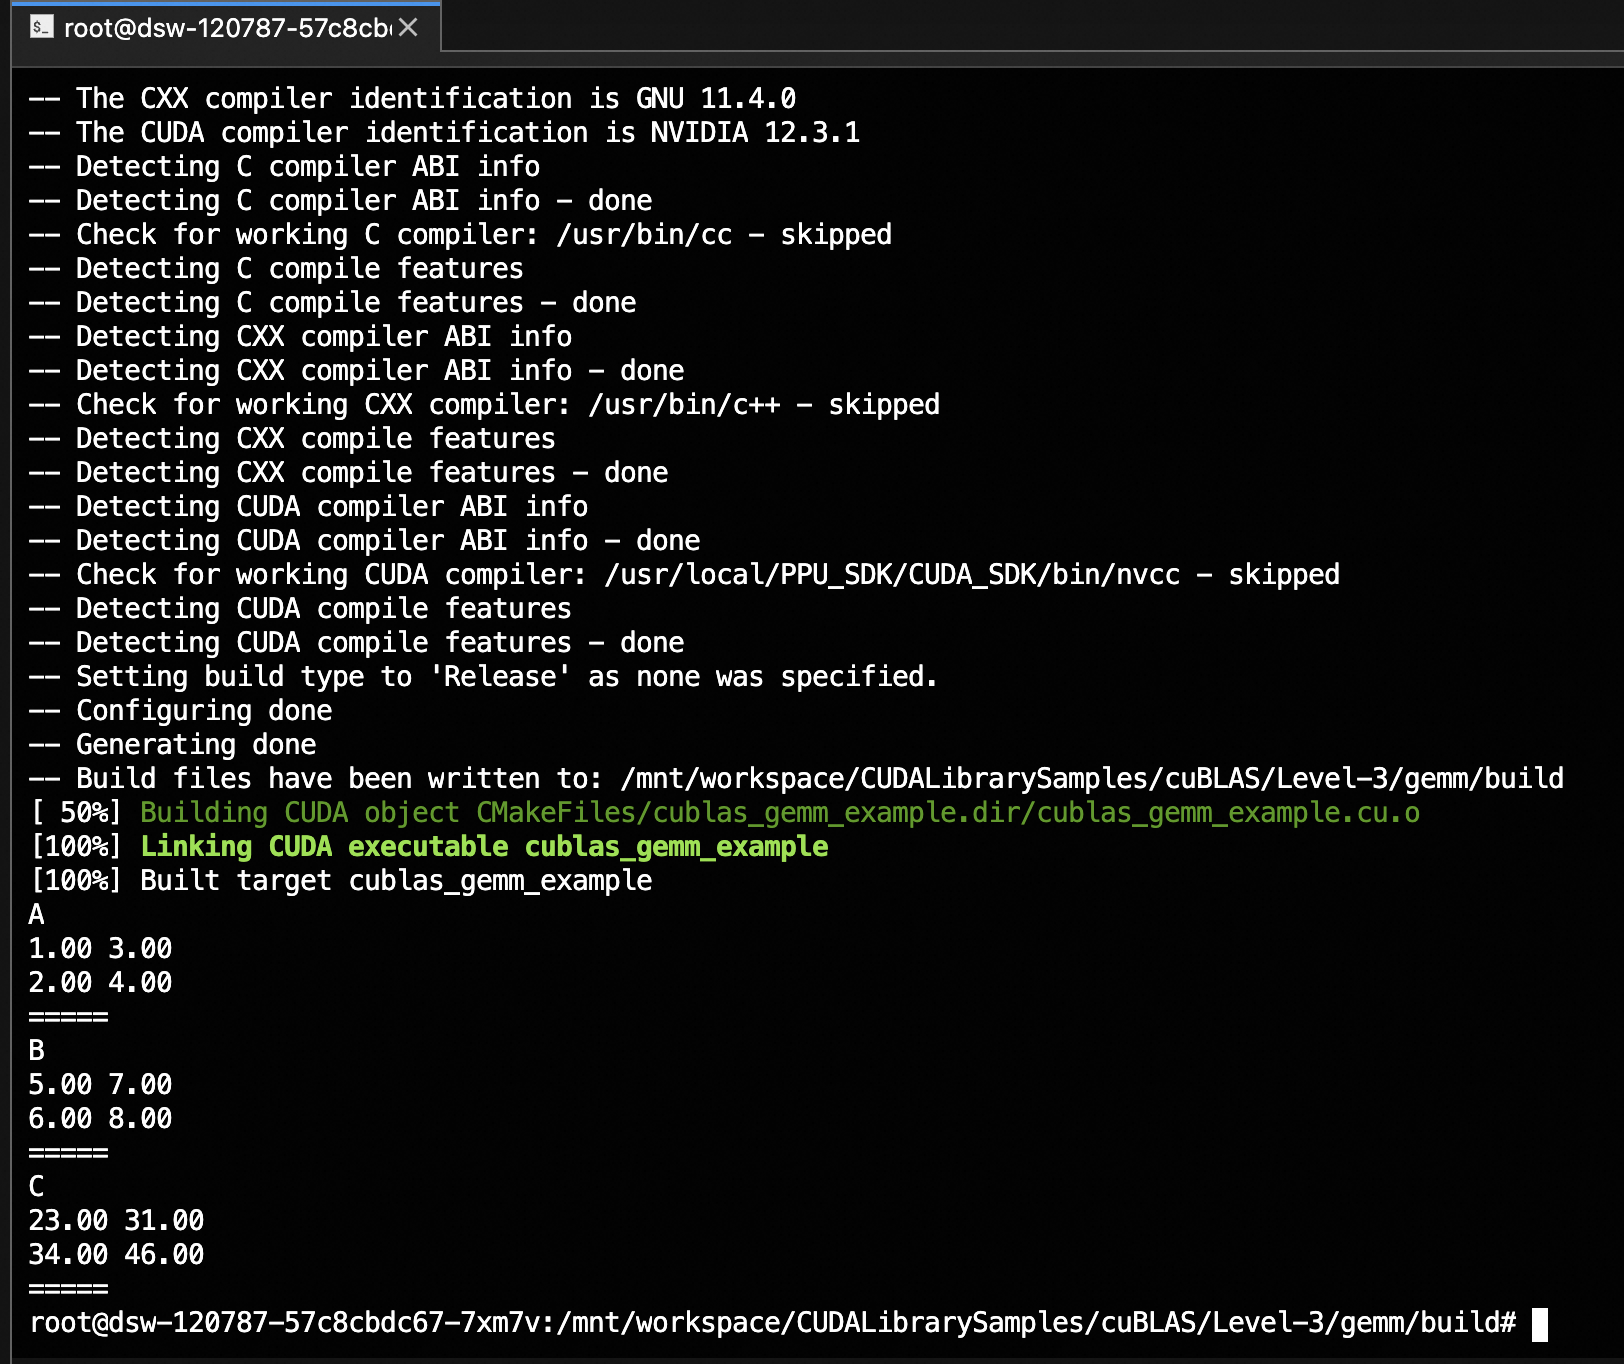The width and height of the screenshot is (1624, 1364).
Task: Click the 'Generating done' line
Action: coord(172,744)
